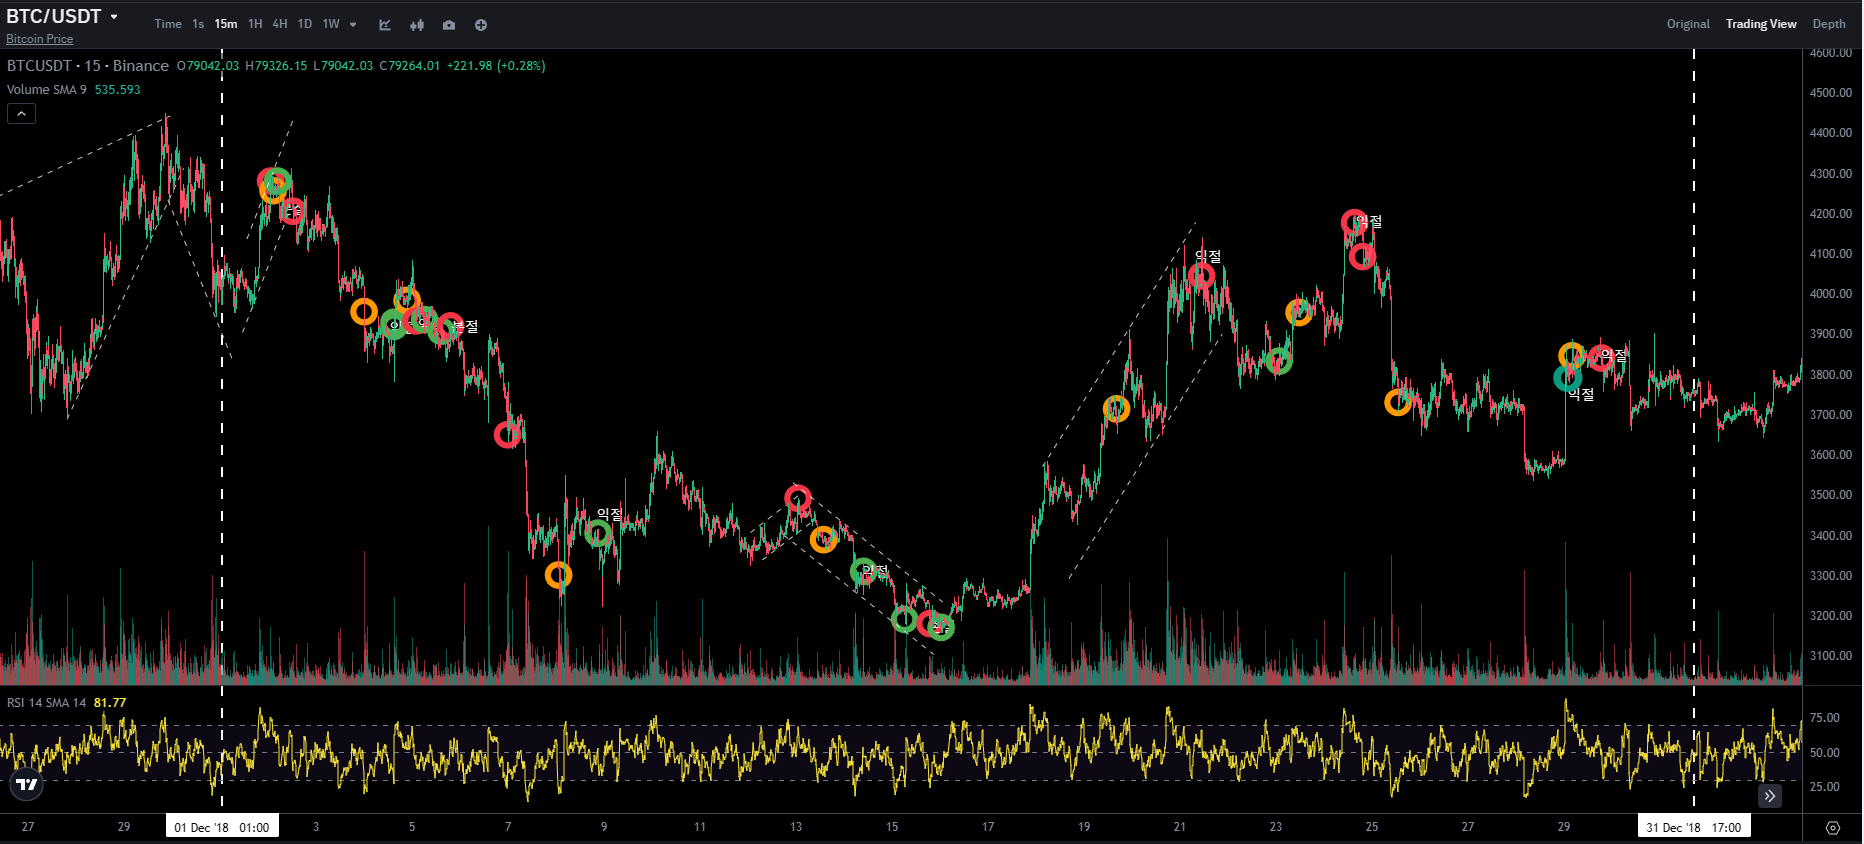Click the time axis label 21
This screenshot has height=844, width=1864.
tap(1180, 827)
